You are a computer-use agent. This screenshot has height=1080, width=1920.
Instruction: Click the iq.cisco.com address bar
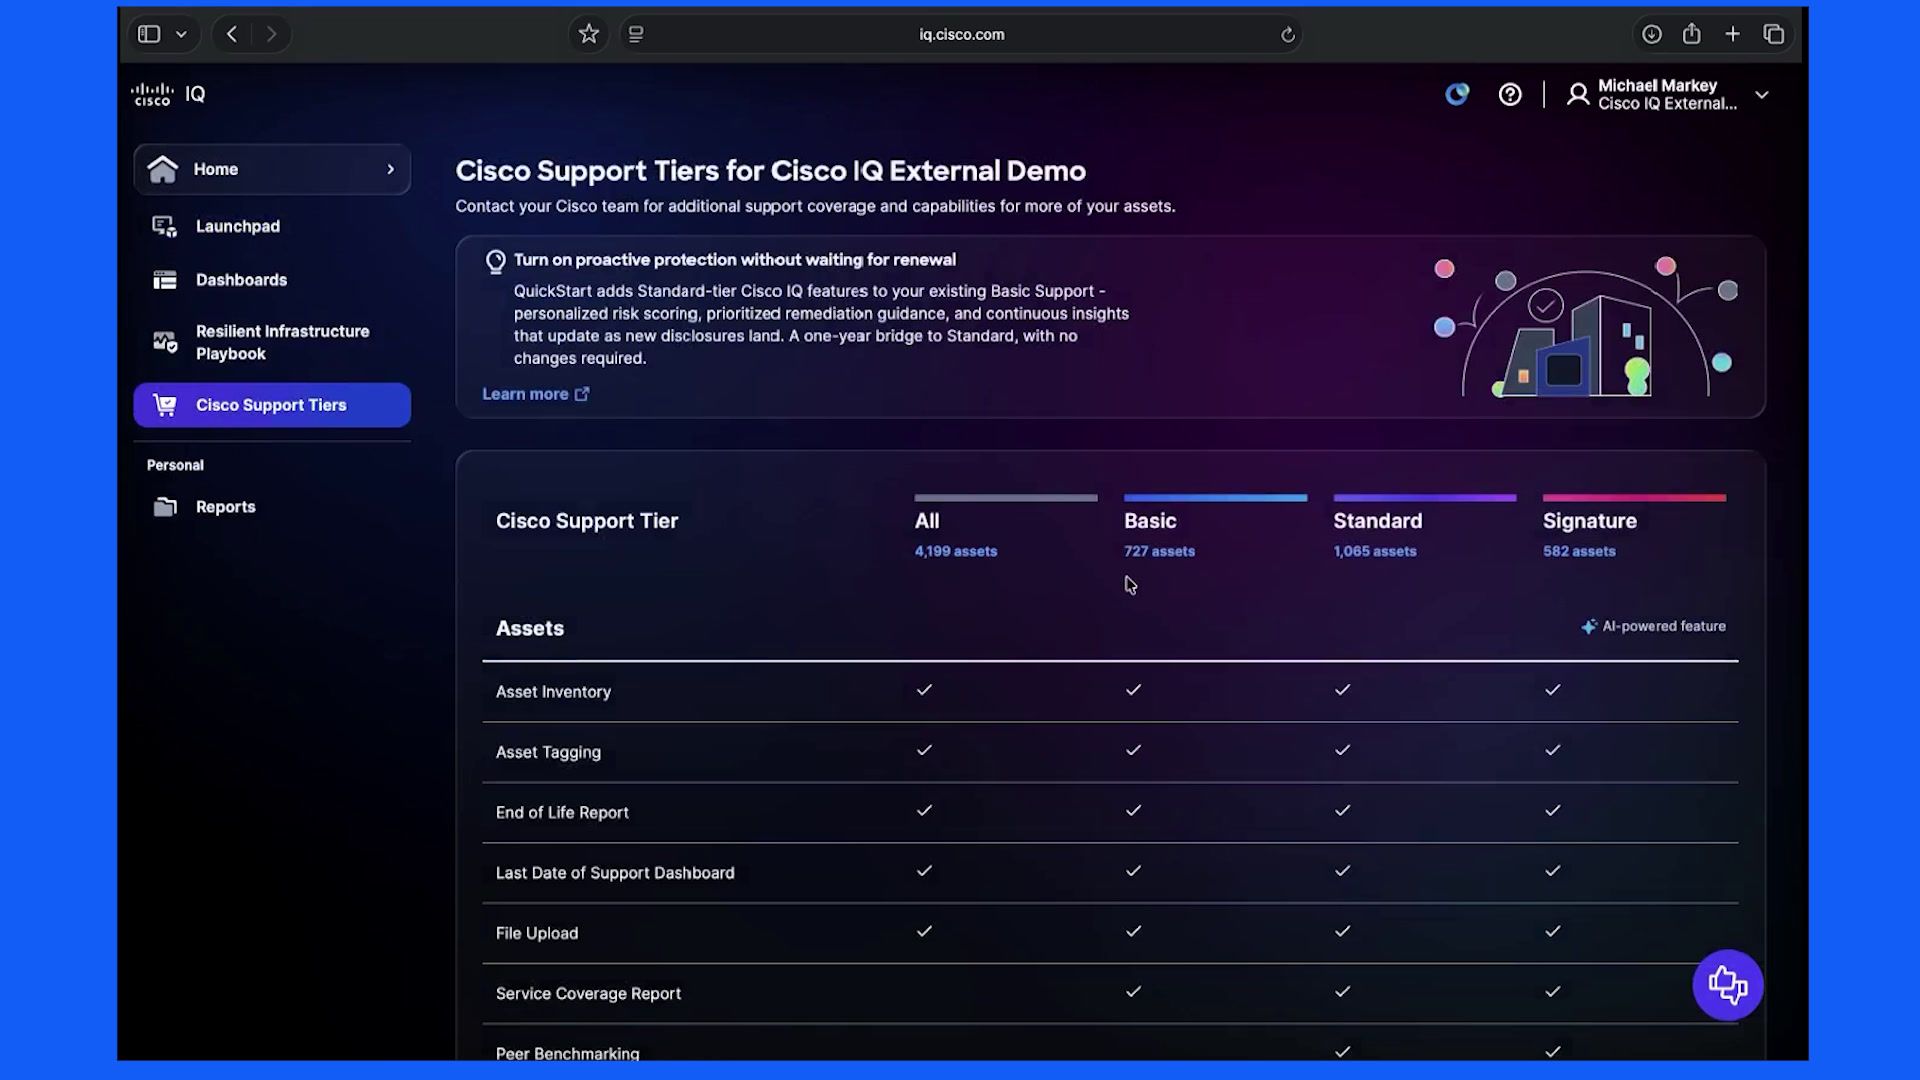pyautogui.click(x=961, y=34)
